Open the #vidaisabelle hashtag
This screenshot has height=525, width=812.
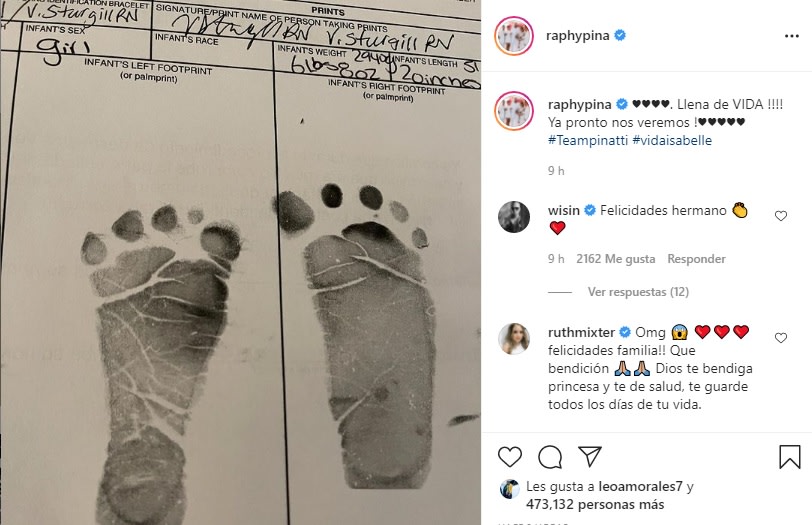coord(672,140)
